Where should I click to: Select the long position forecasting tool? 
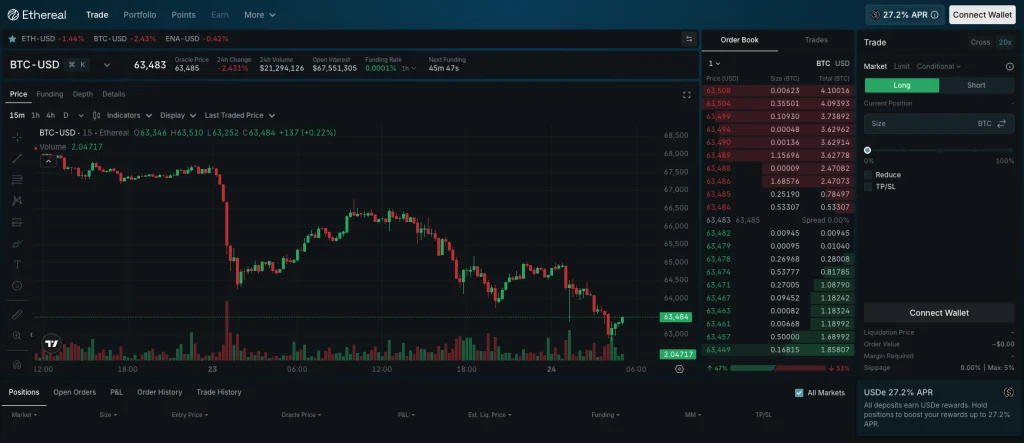click(17, 222)
